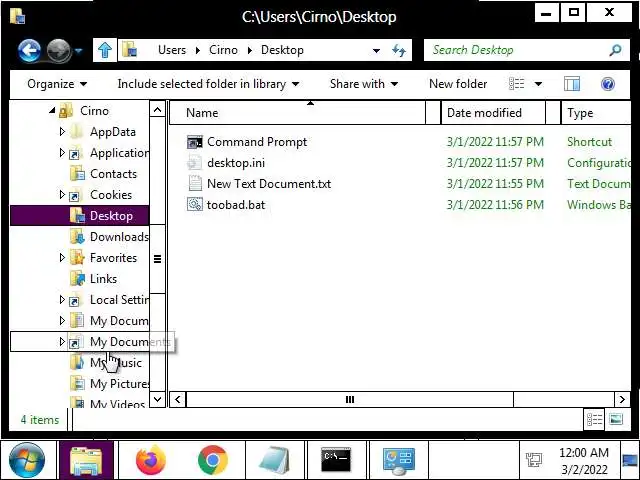Open Command Prompt from the taskbar
640x480 pixels.
pyautogui.click(x=336, y=459)
